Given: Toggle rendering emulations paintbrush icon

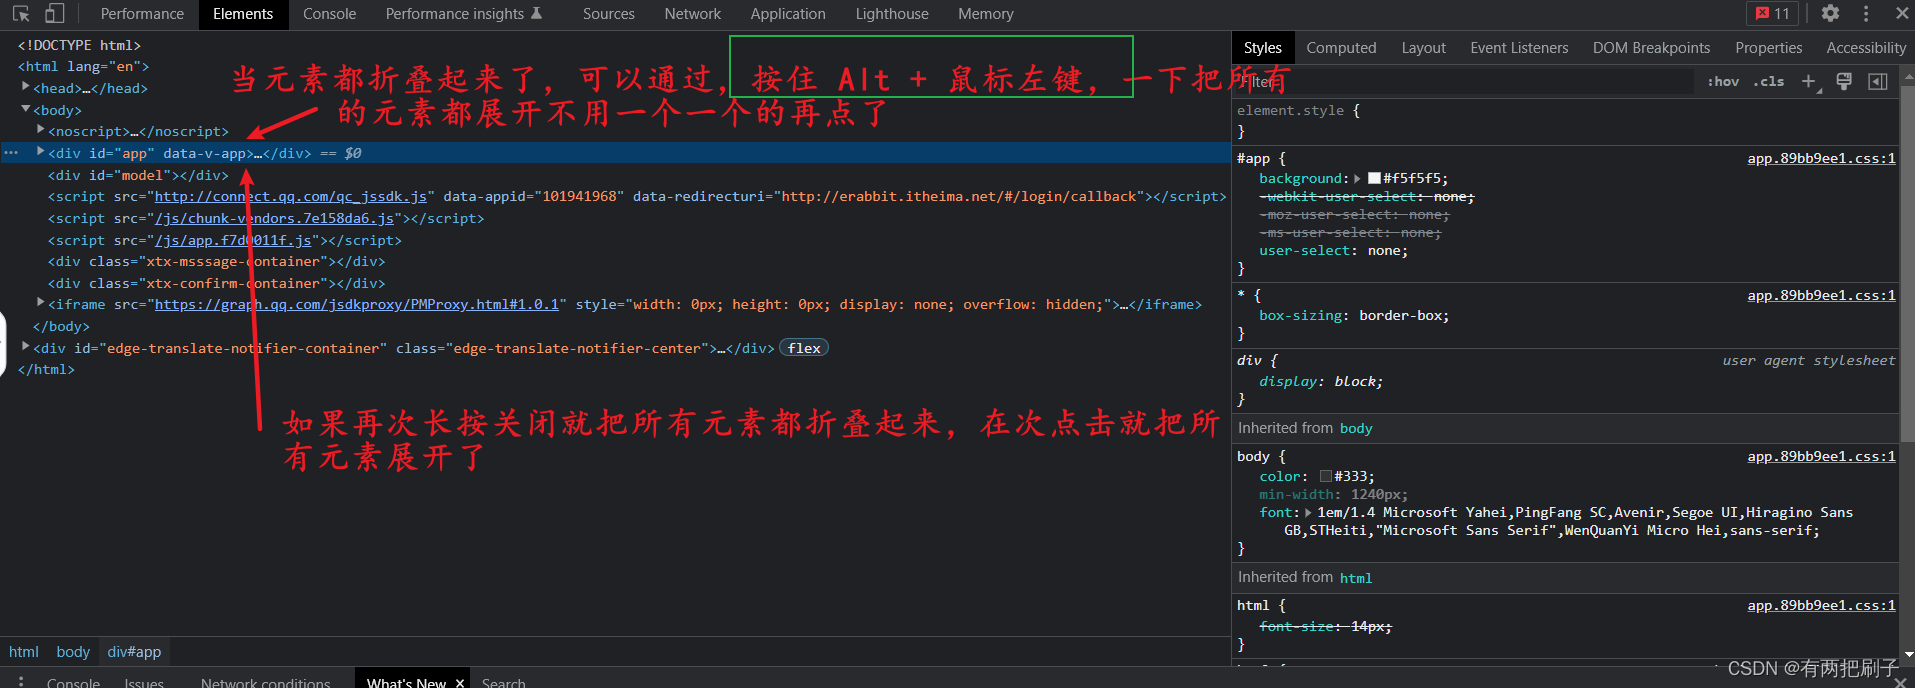Looking at the screenshot, I should (1844, 81).
